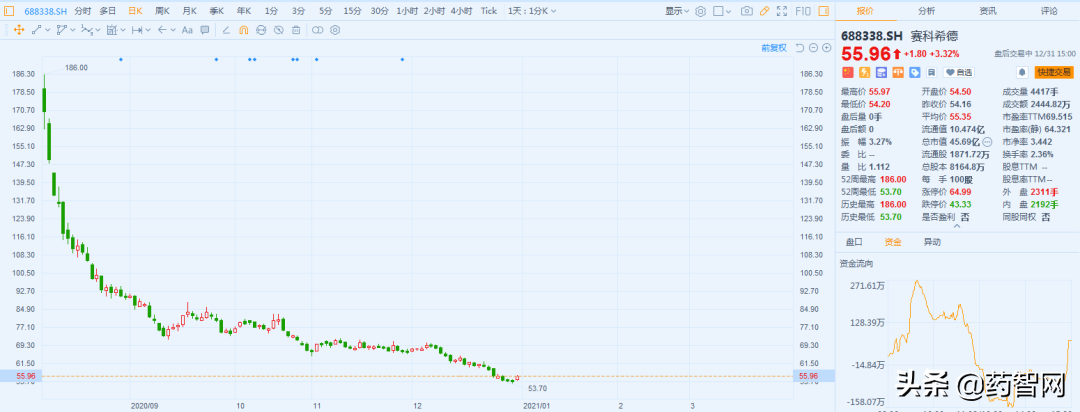Select the measurement ruler chart tool

pos(112,30)
